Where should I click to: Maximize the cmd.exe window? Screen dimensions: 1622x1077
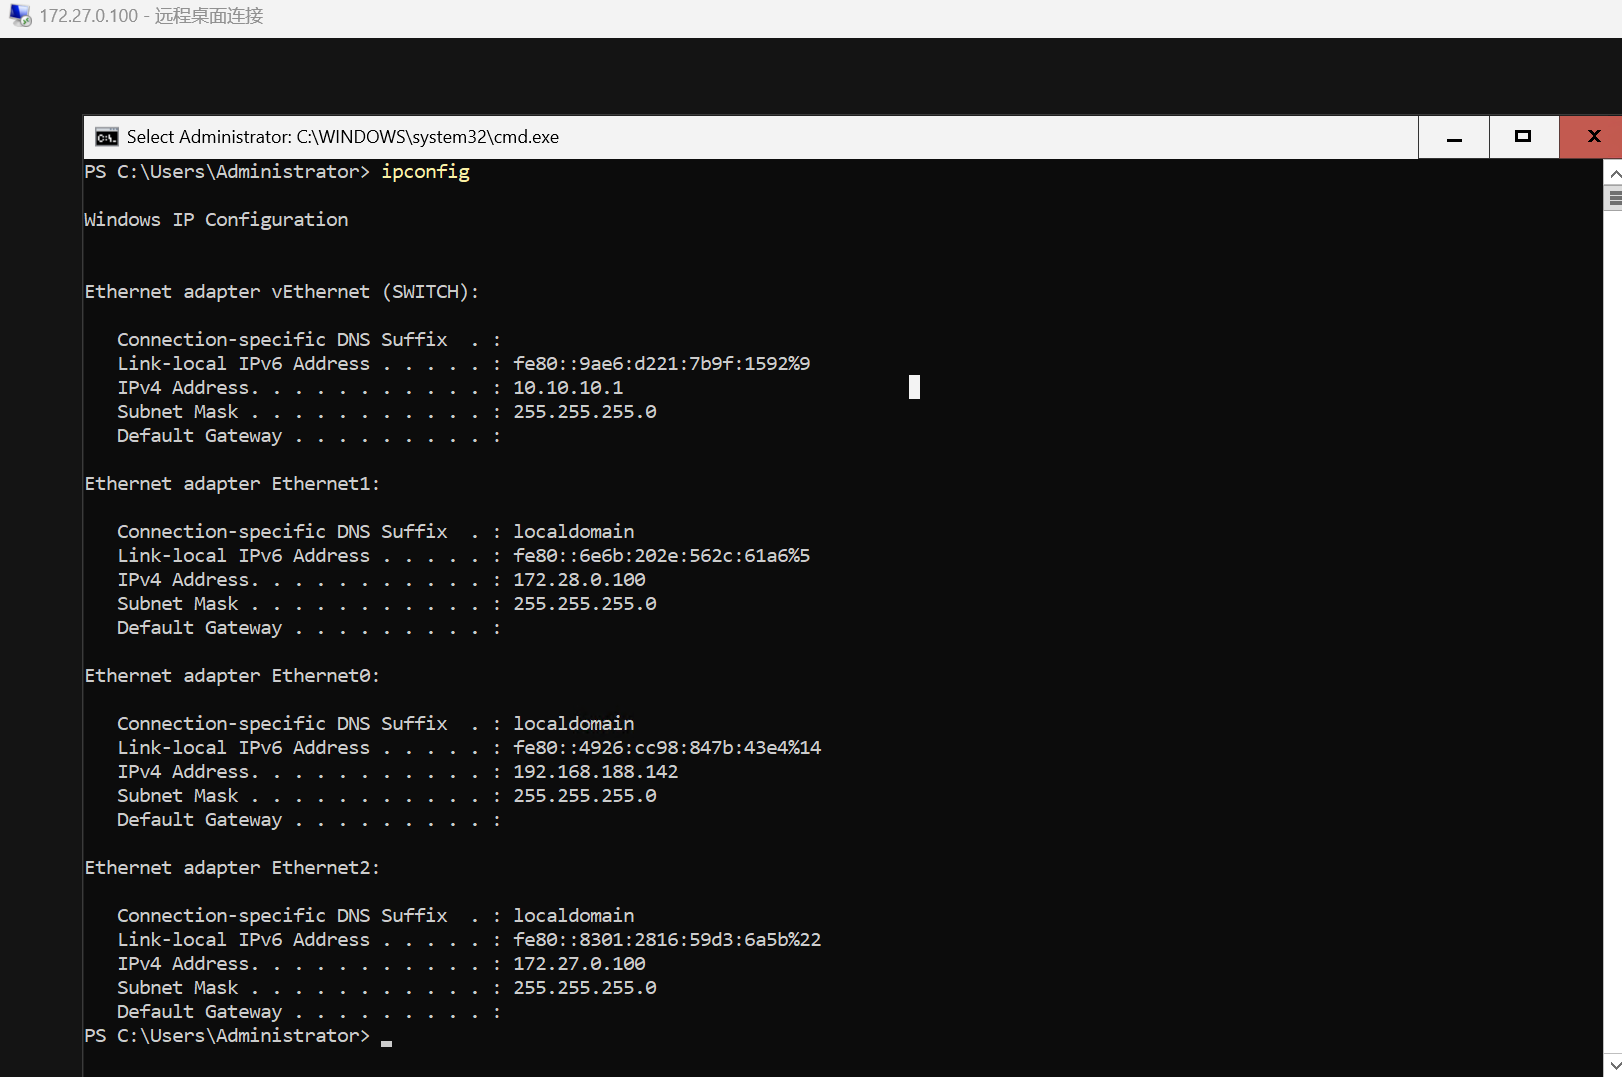pos(1523,137)
